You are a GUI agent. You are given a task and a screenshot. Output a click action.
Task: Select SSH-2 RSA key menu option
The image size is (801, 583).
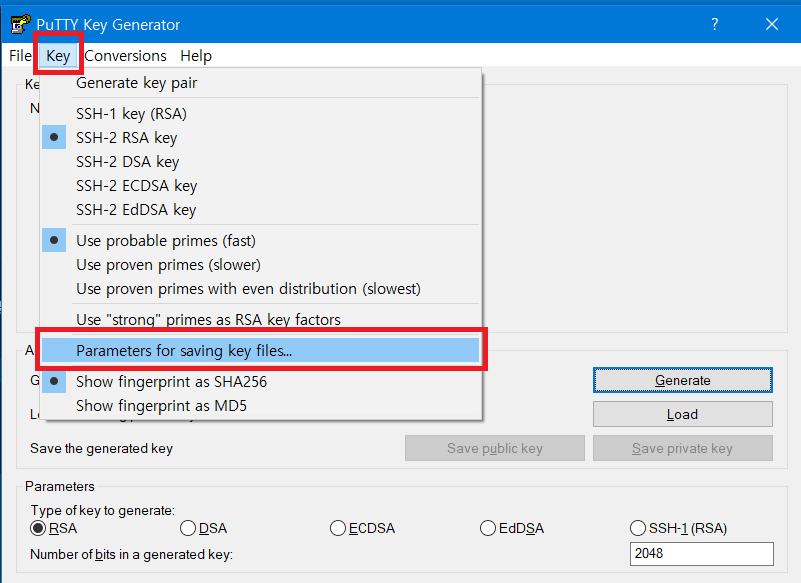261,137
